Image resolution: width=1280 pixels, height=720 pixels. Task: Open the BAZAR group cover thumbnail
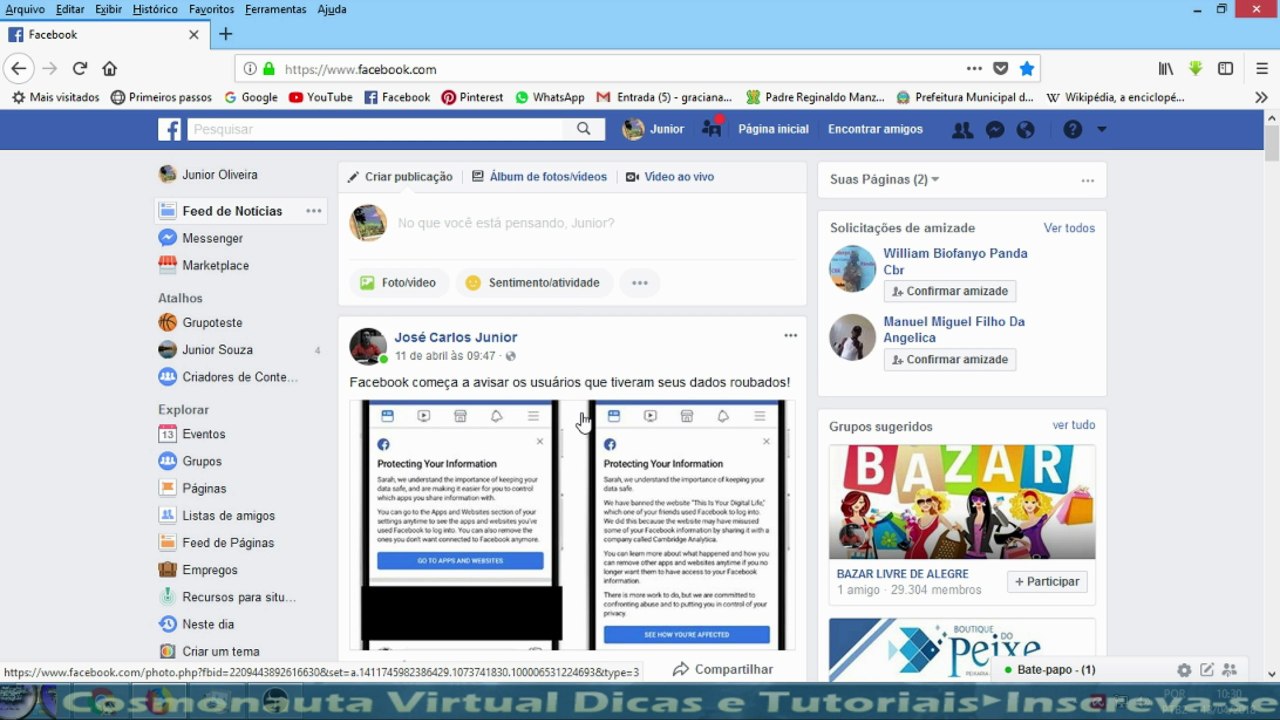(962, 502)
